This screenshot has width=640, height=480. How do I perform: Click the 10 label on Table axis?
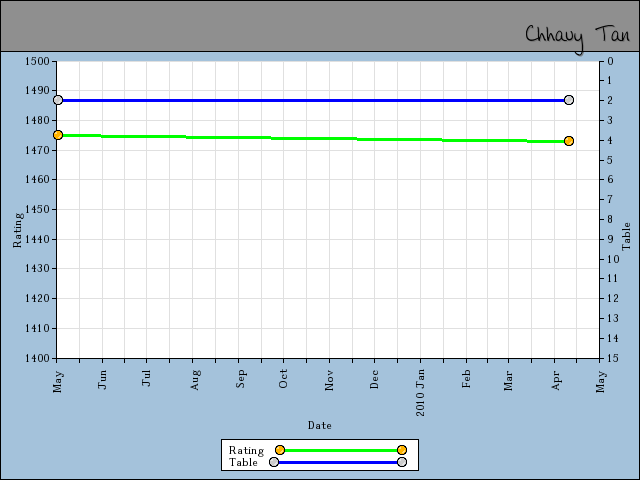613,259
